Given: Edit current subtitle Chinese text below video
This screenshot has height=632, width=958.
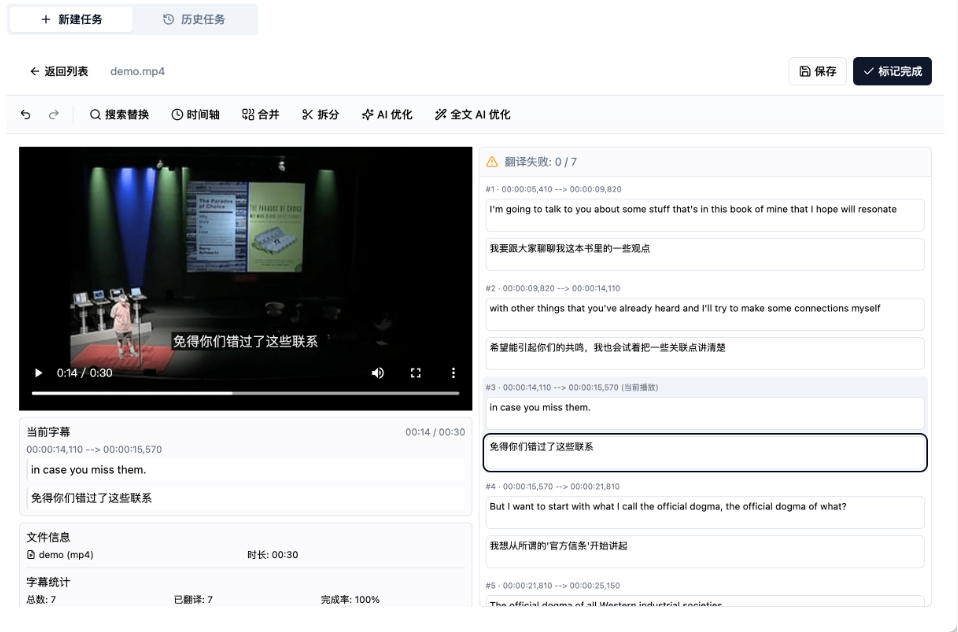Looking at the screenshot, I should coord(246,498).
